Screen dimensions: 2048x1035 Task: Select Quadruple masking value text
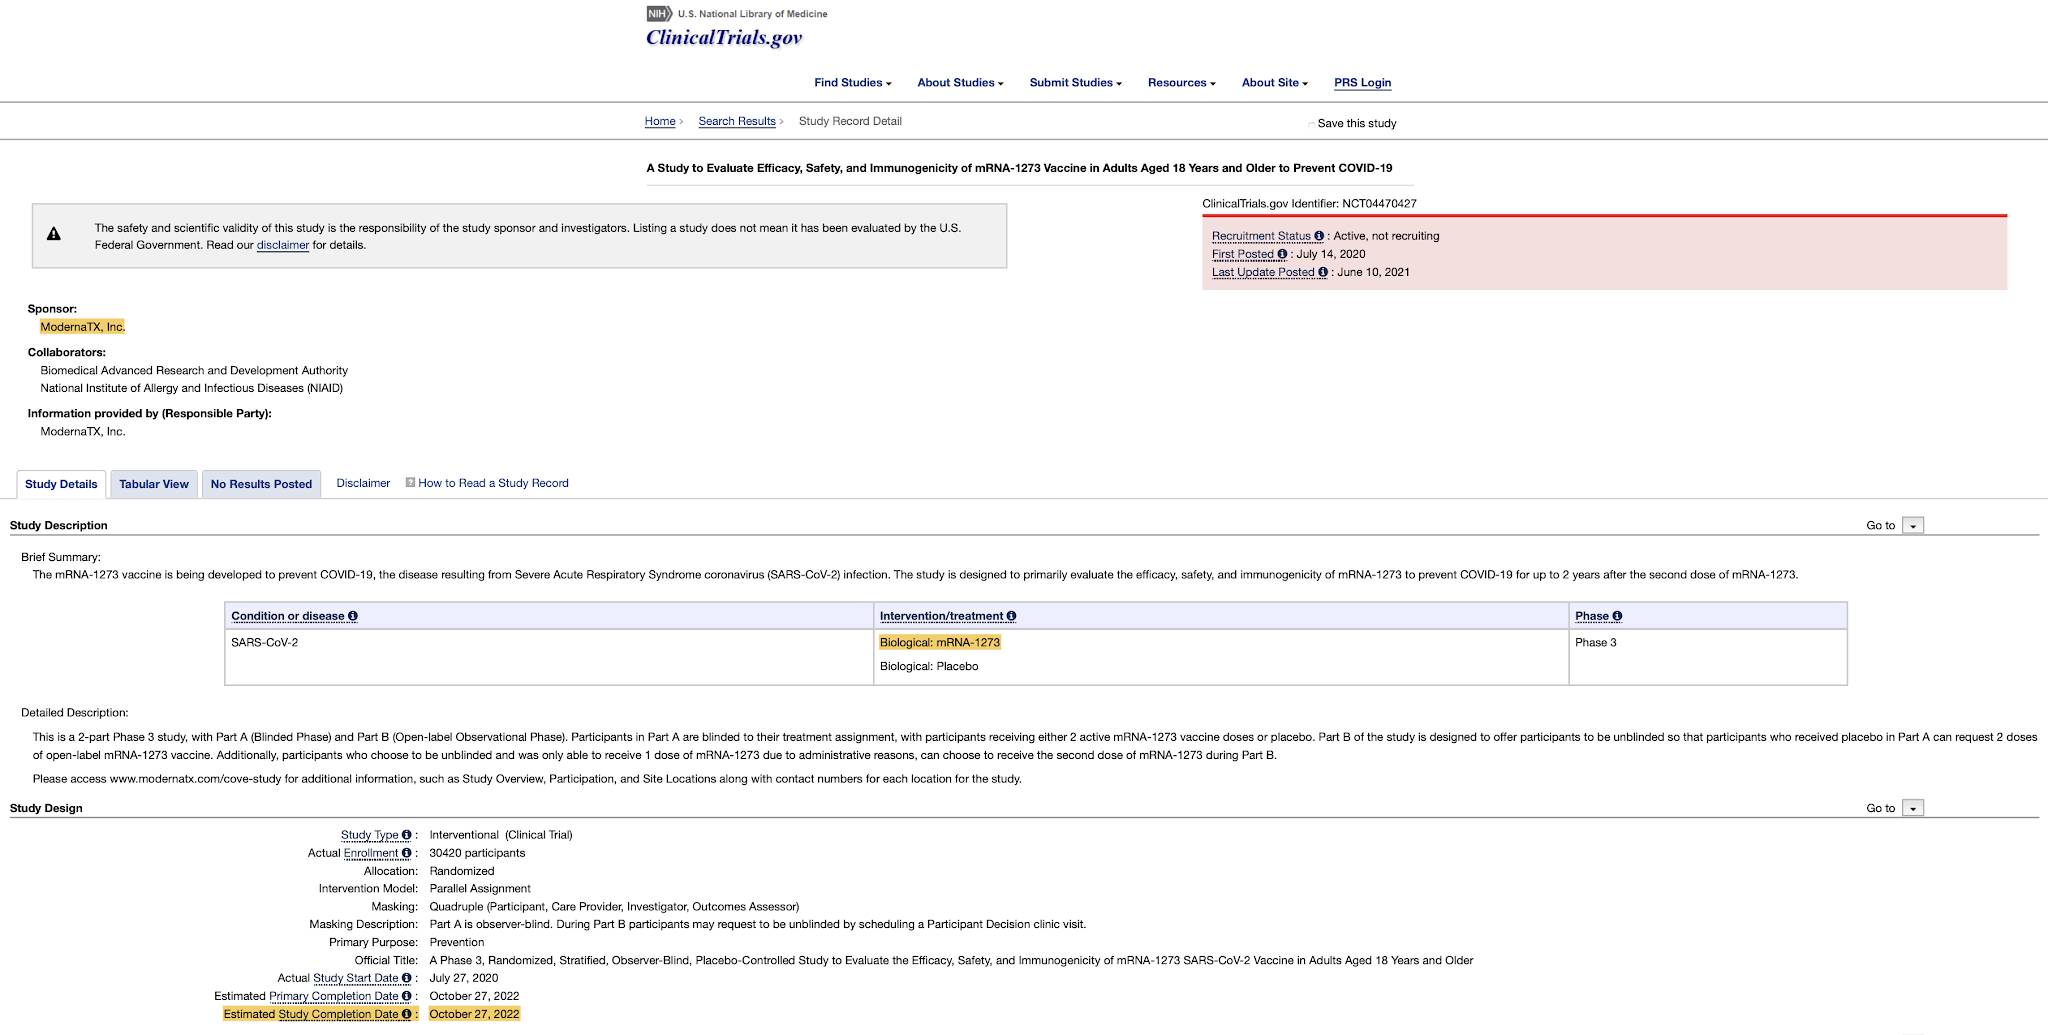pos(614,907)
